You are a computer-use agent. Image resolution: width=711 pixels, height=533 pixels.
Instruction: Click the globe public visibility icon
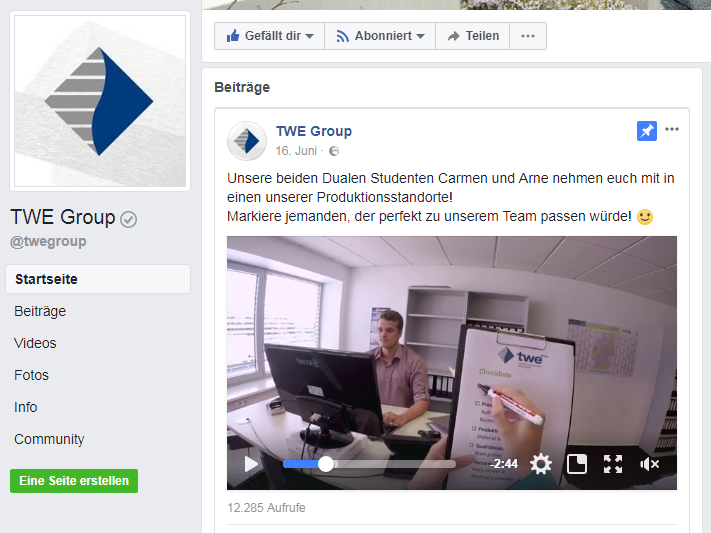click(x=334, y=151)
